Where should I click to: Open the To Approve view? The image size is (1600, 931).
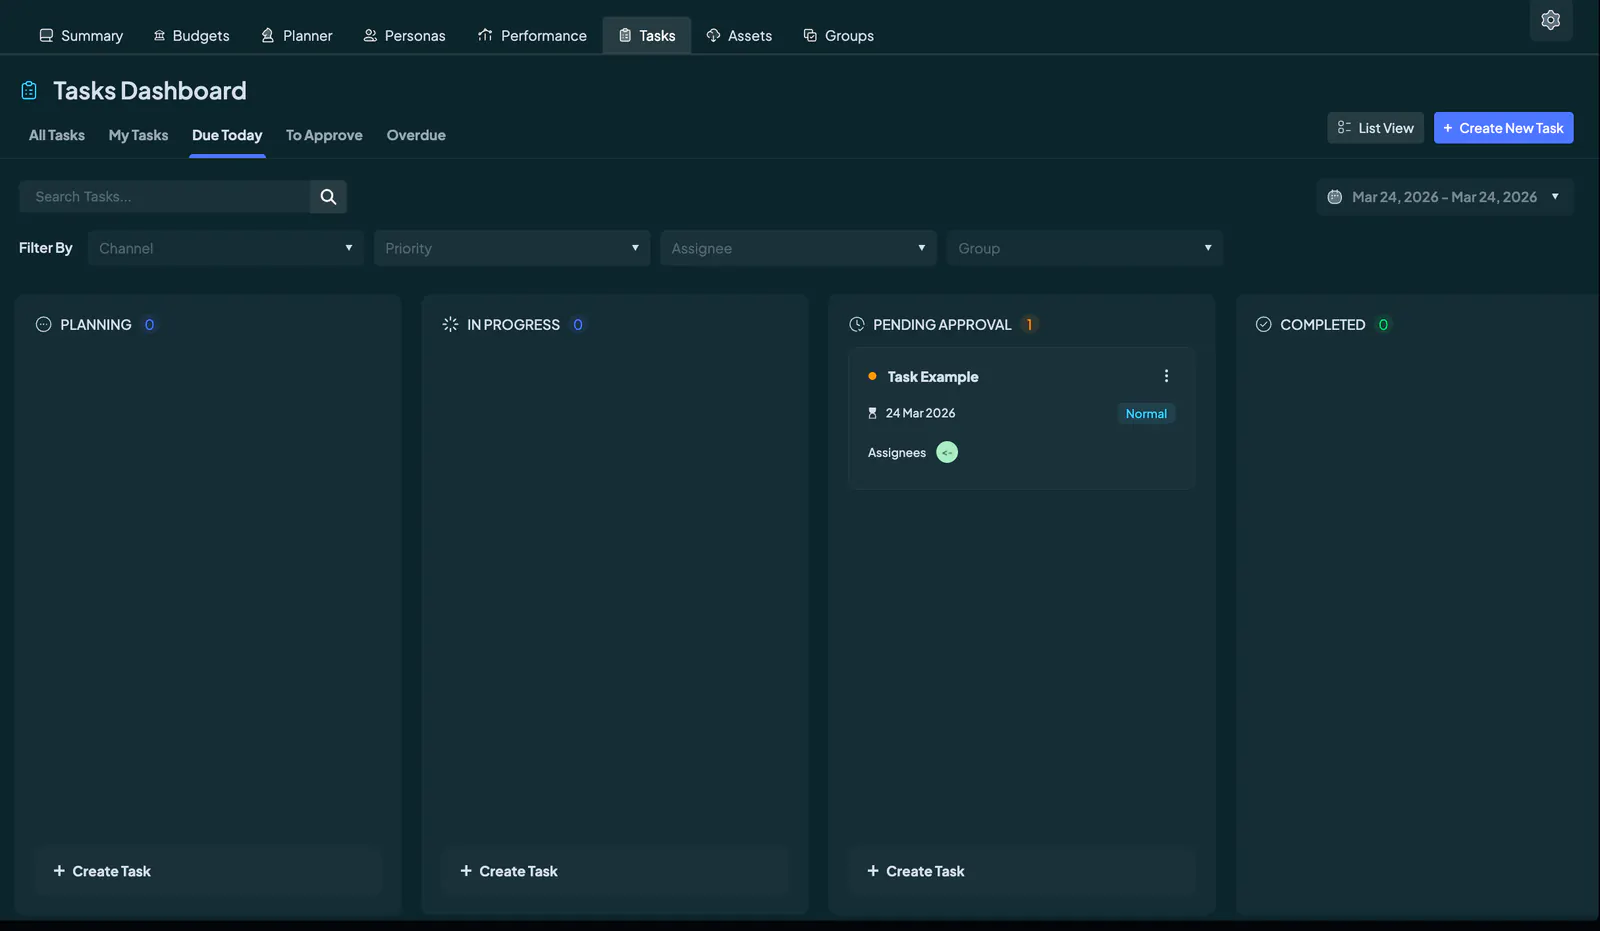(x=324, y=135)
